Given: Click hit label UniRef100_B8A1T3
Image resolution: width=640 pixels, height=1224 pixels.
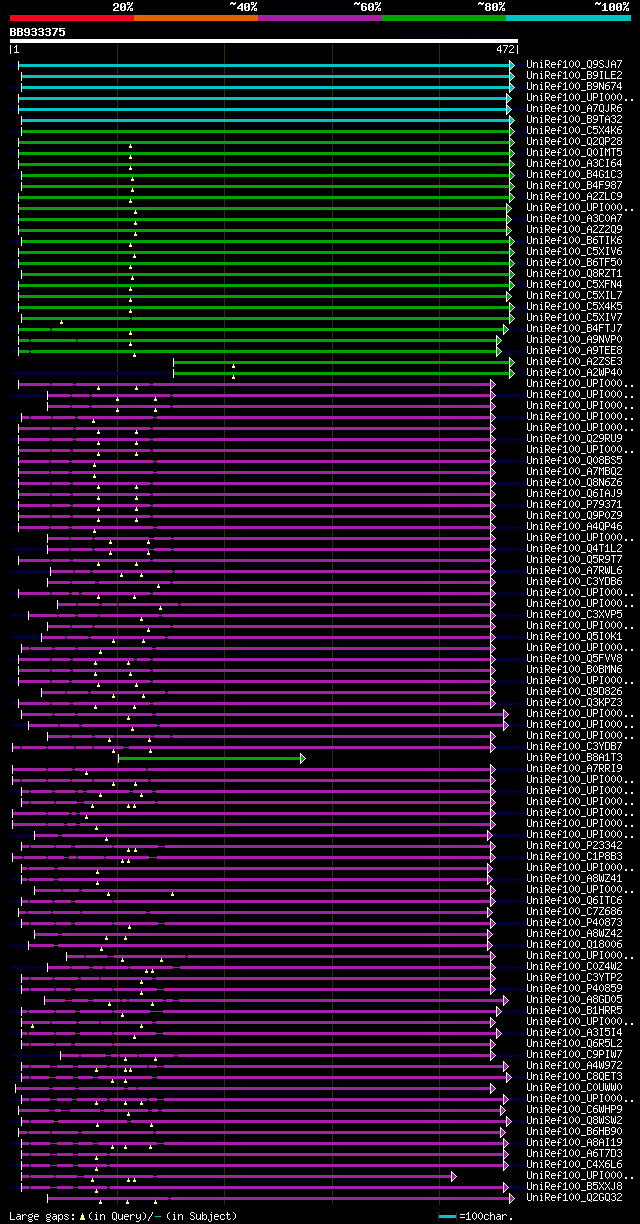Looking at the screenshot, I should [574, 758].
